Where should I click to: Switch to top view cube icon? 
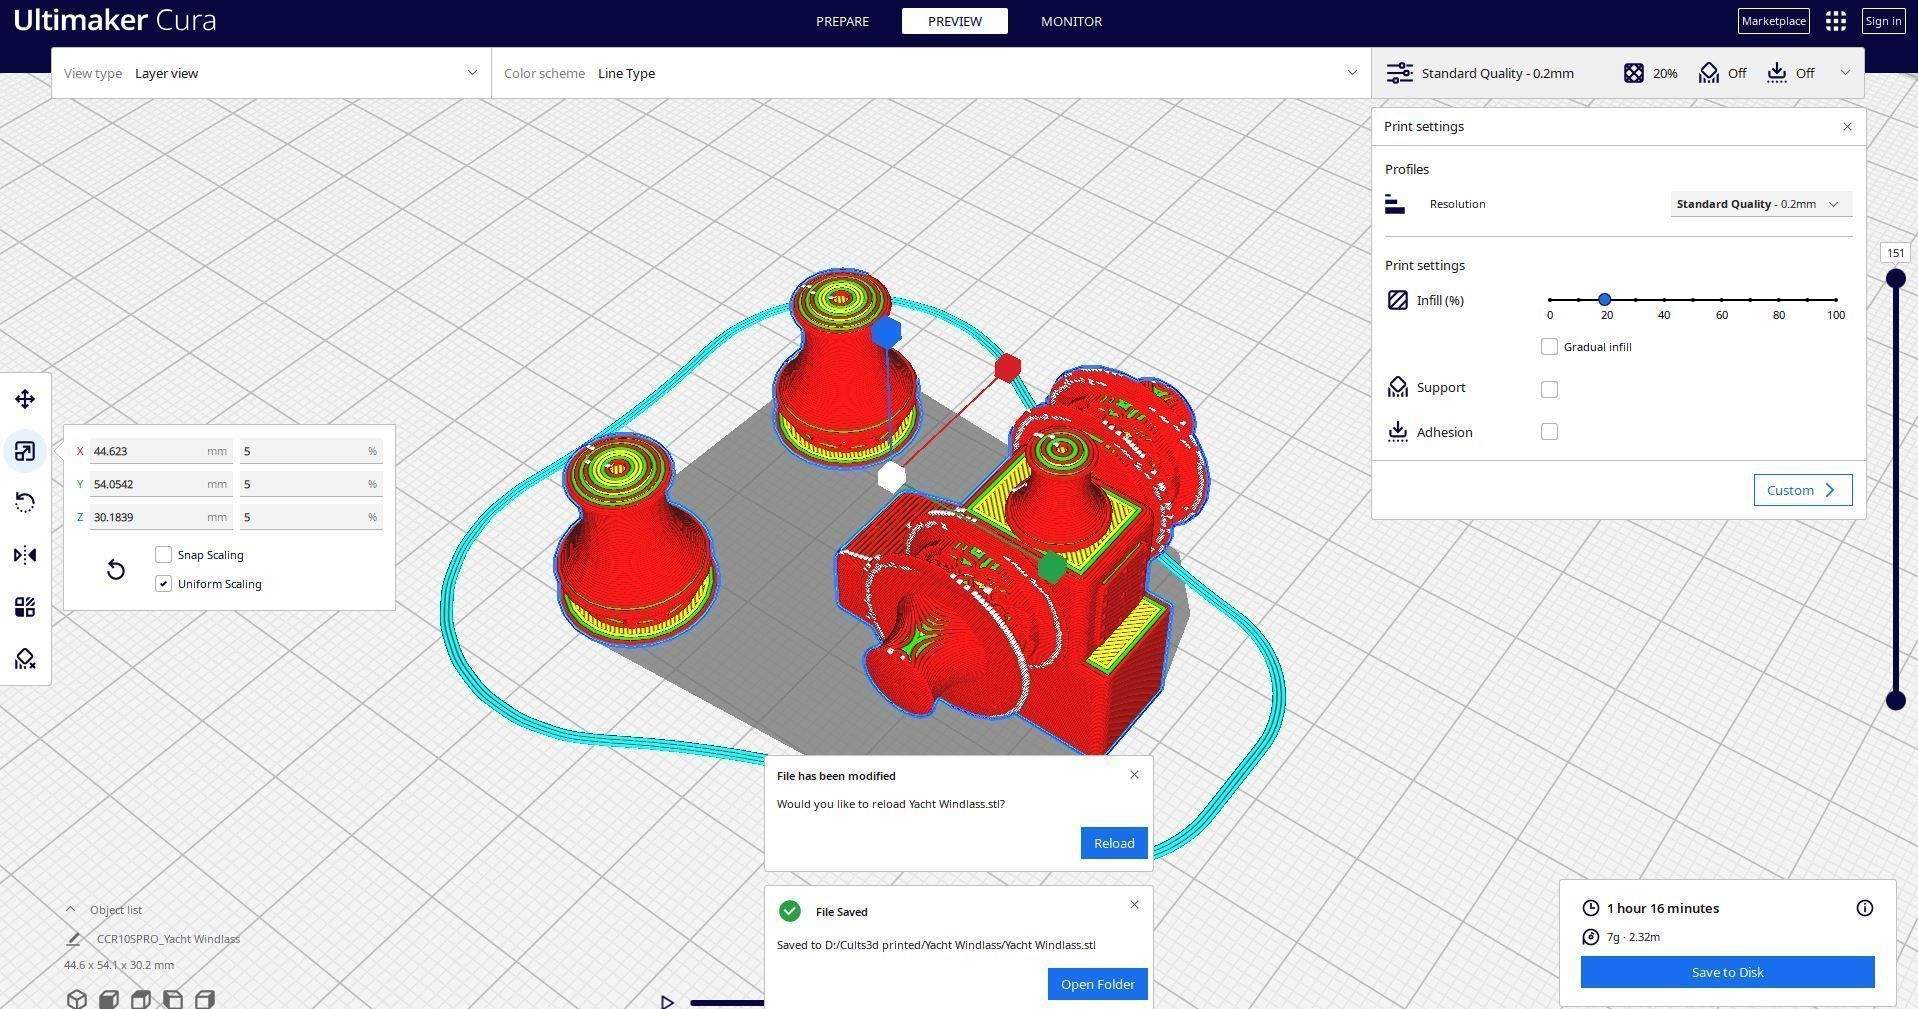[140, 999]
